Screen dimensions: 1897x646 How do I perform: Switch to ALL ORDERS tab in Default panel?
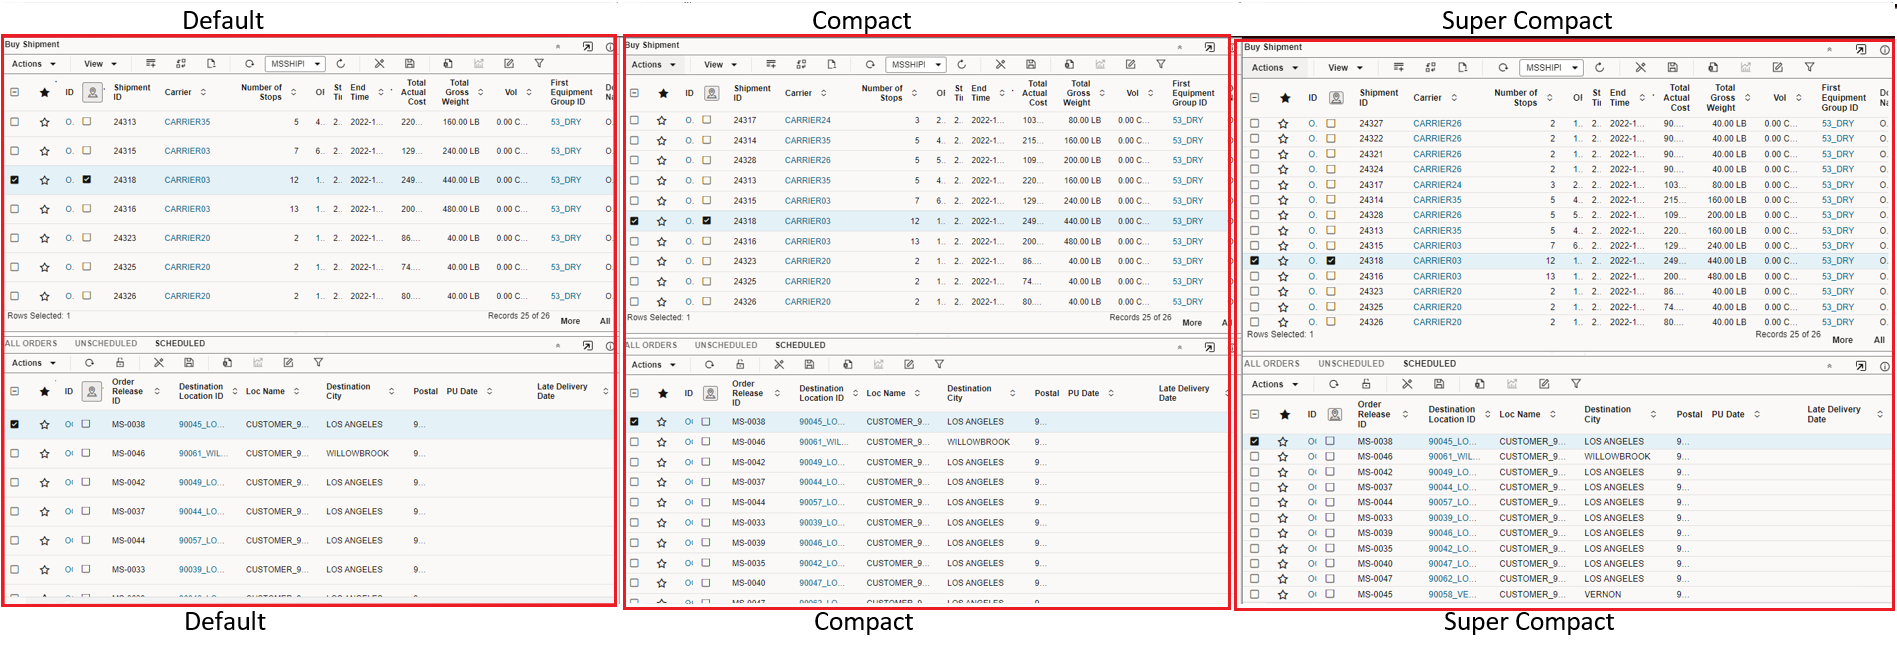click(x=31, y=343)
